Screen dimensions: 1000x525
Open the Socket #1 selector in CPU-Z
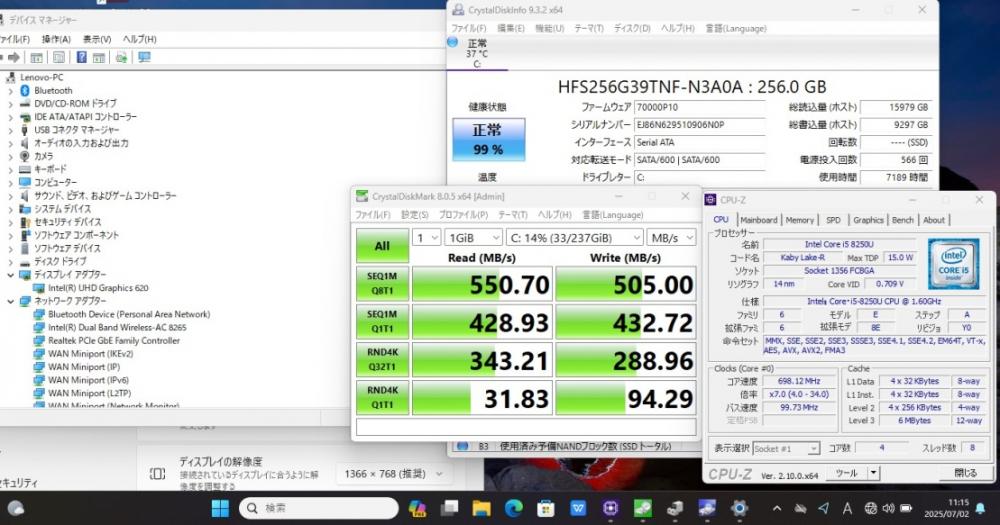786,449
